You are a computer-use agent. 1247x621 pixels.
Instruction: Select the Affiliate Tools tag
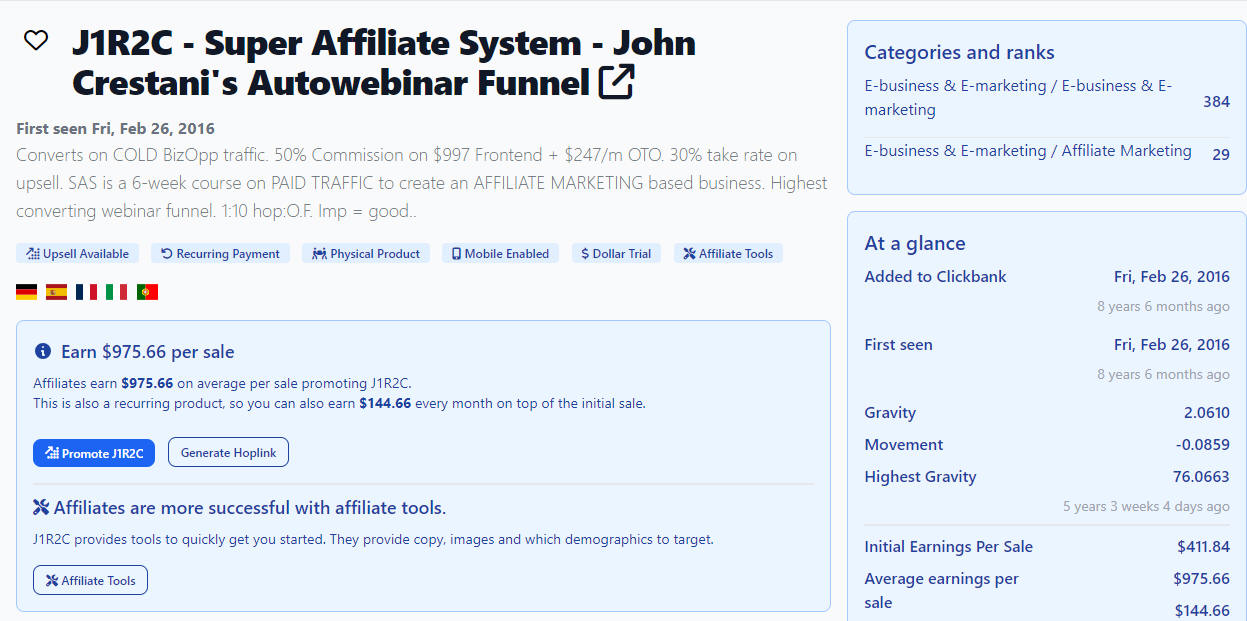728,254
